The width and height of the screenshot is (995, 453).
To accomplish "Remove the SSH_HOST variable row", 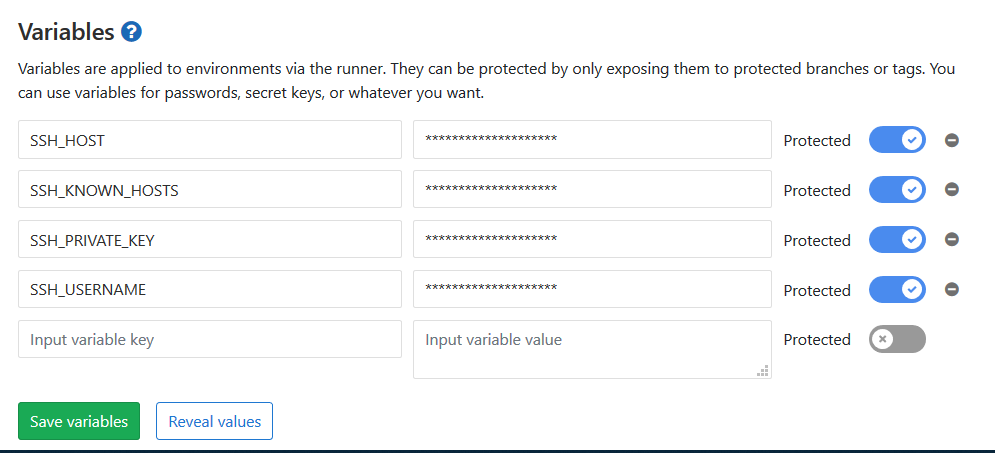I will pos(951,140).
